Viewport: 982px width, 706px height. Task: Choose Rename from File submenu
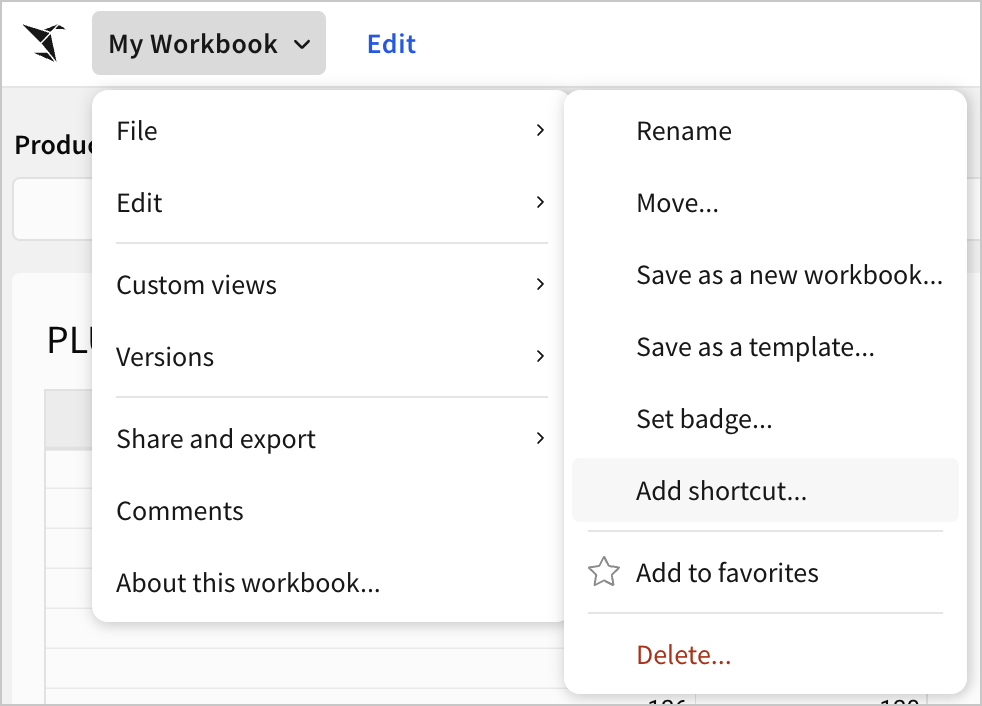pyautogui.click(x=684, y=131)
